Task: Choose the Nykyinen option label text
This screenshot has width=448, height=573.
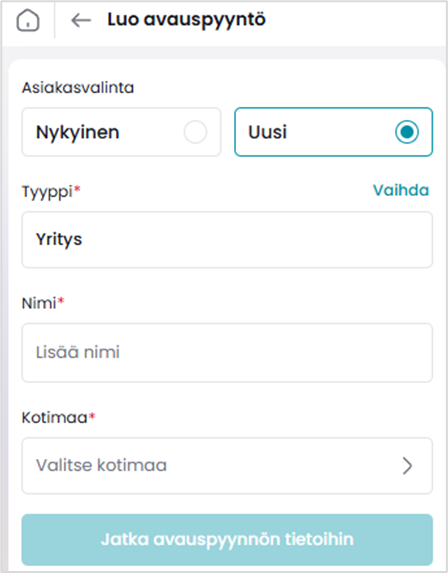Action: [77, 132]
